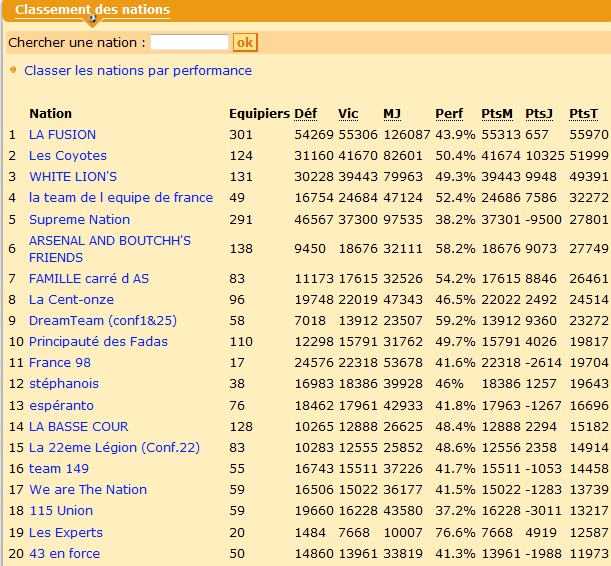Click DreamTeam's Déf value 7018
This screenshot has width=611, height=566.
point(310,321)
